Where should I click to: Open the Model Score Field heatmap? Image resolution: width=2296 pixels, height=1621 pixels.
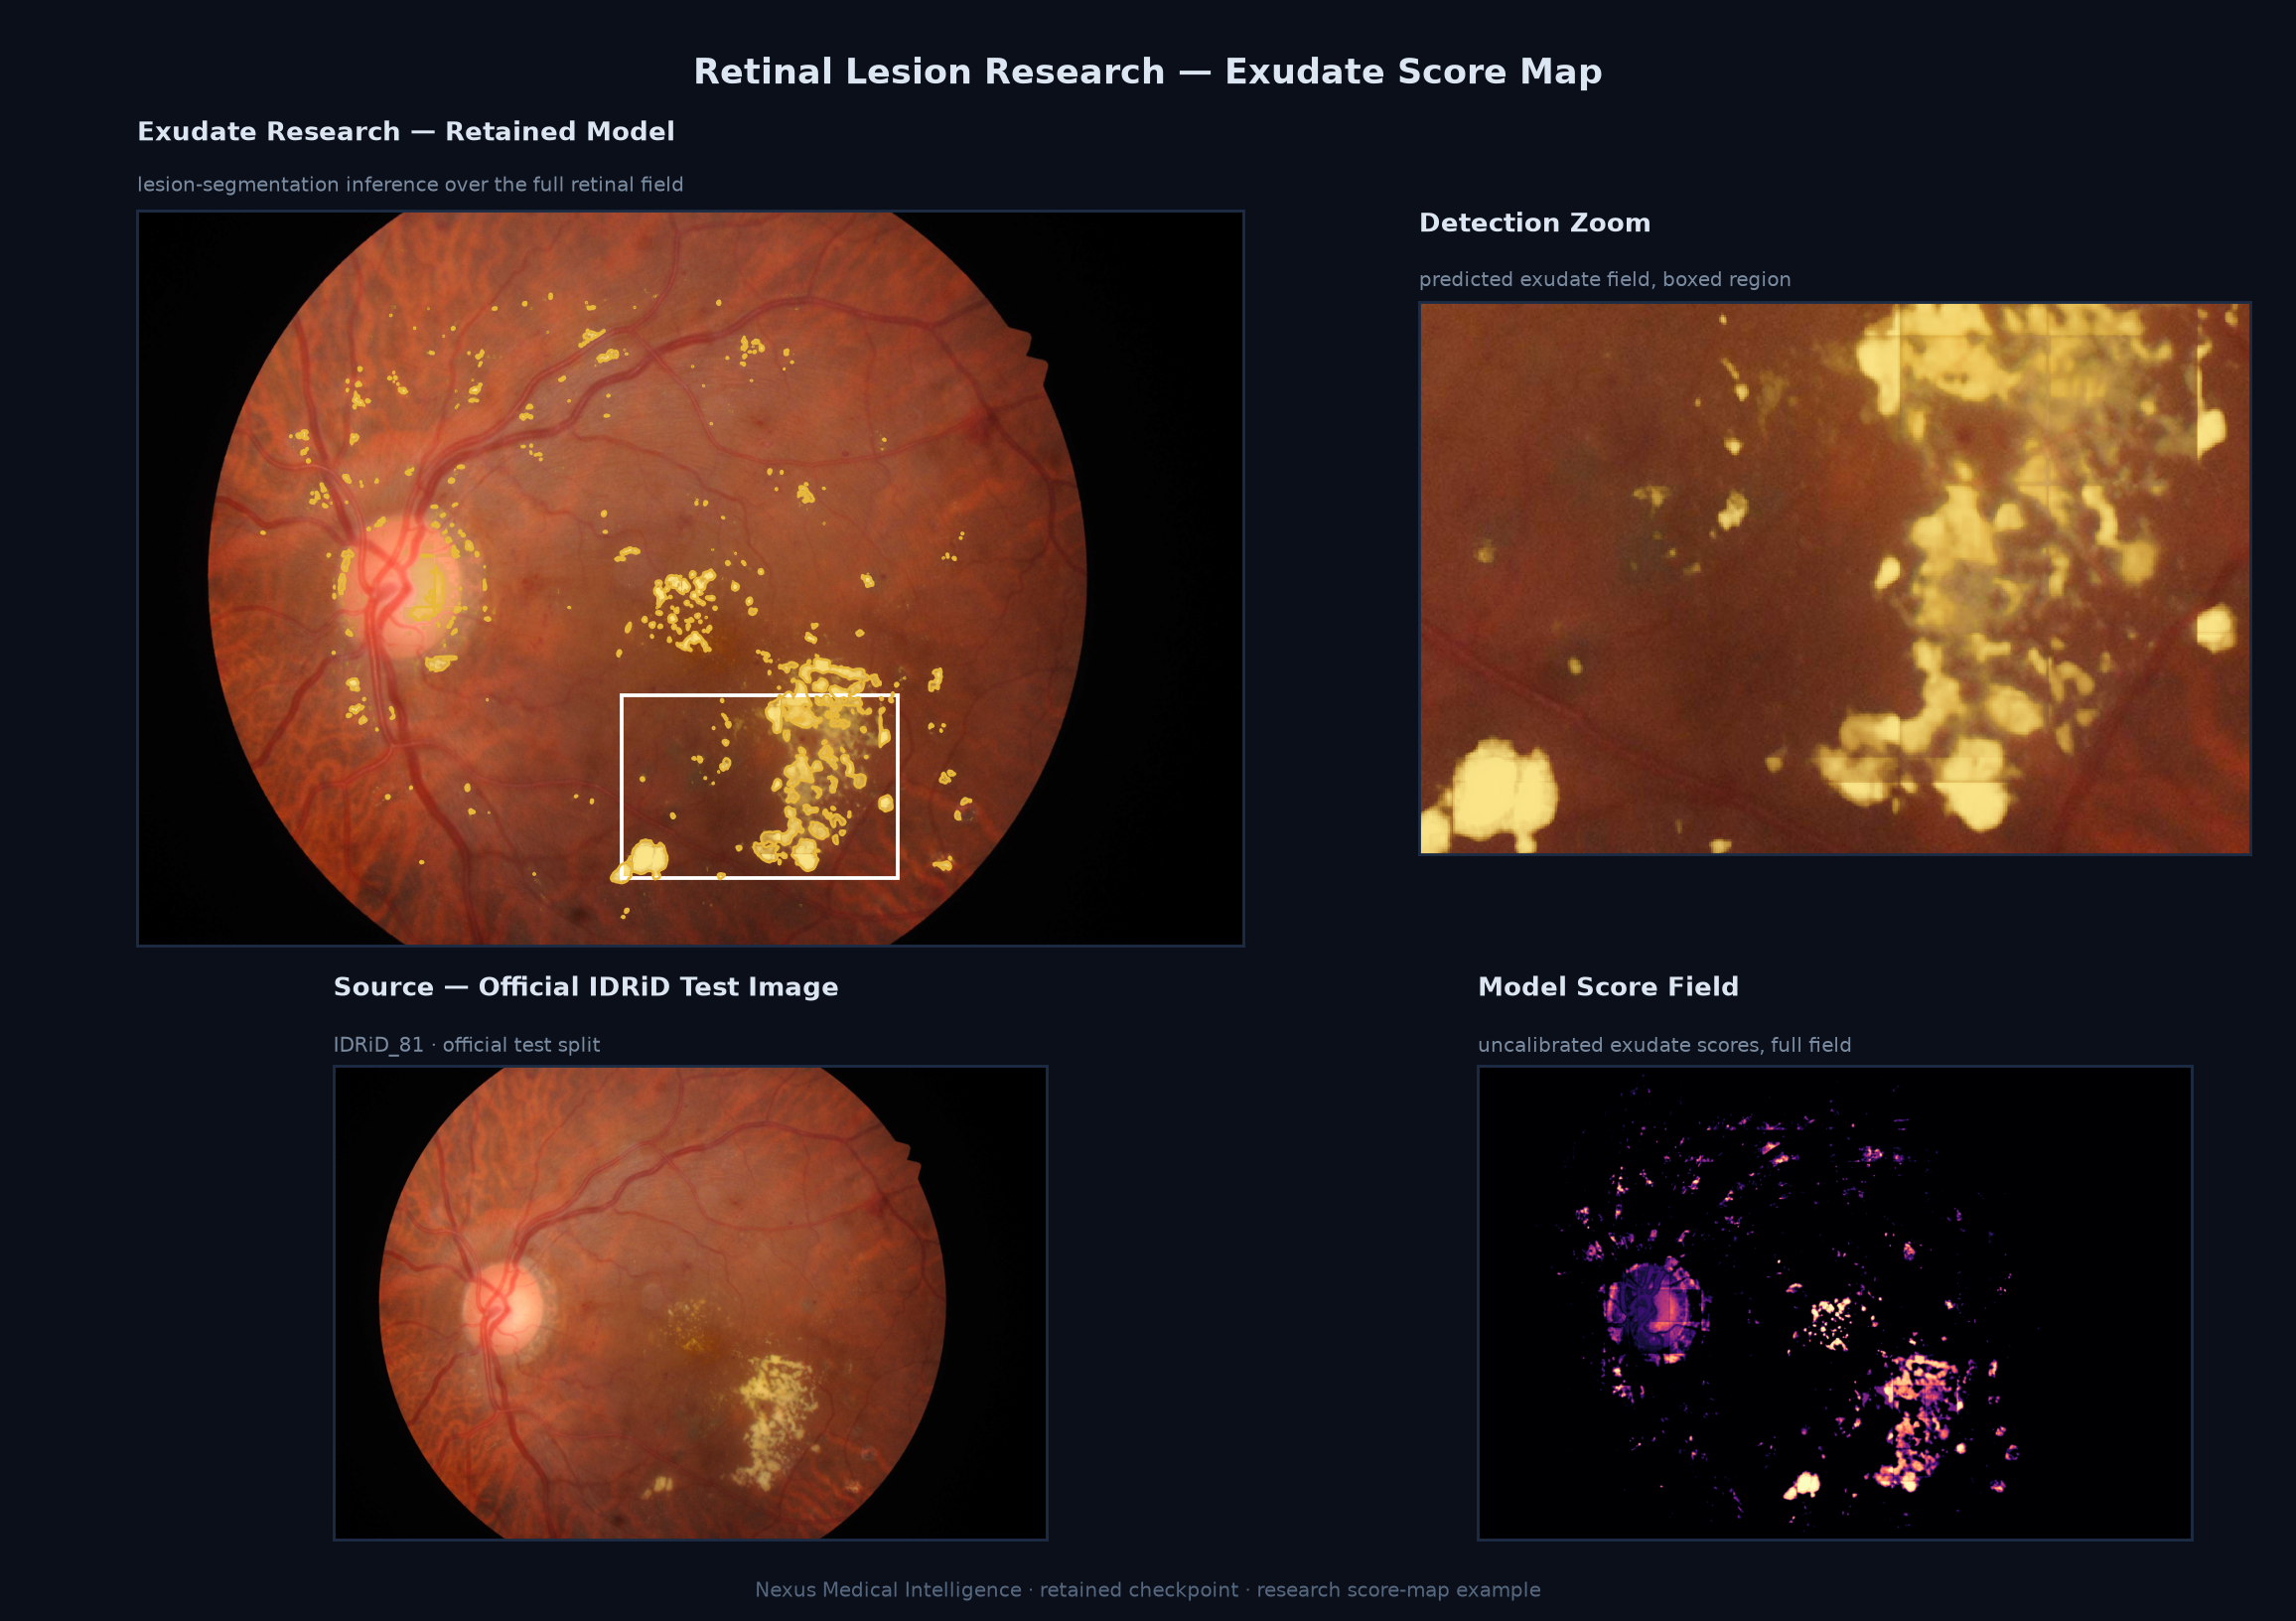point(1835,1303)
